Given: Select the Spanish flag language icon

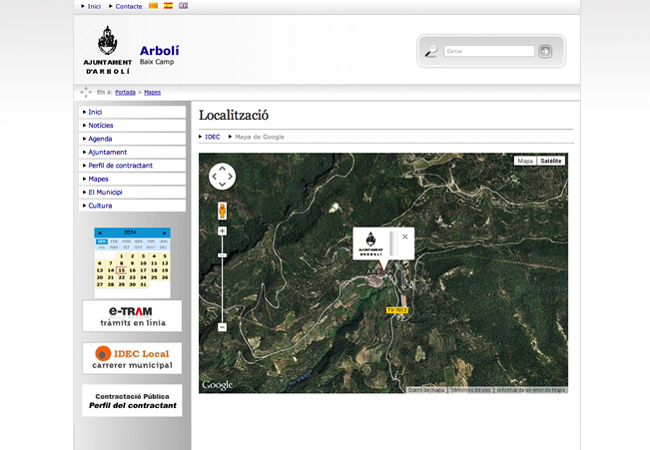Looking at the screenshot, I should 168,6.
